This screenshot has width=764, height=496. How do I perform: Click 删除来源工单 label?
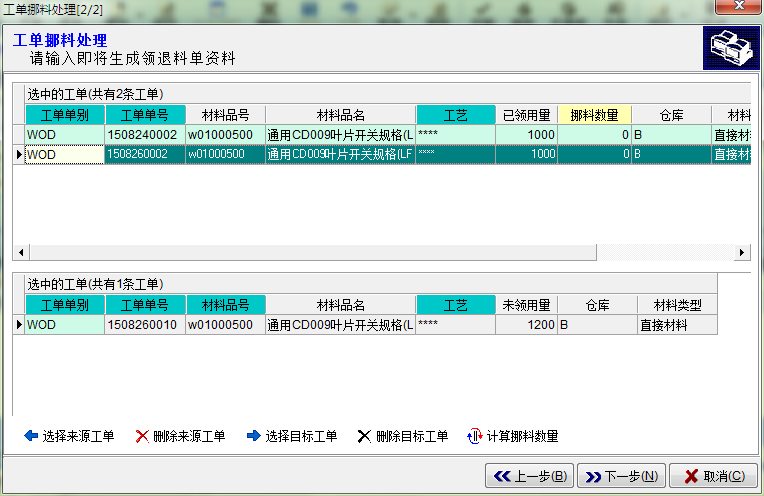[189, 436]
